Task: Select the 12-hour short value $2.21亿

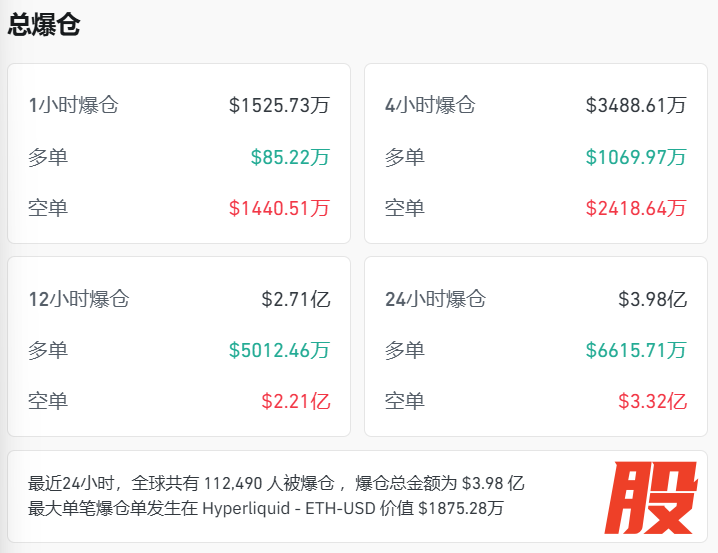Action: (295, 401)
